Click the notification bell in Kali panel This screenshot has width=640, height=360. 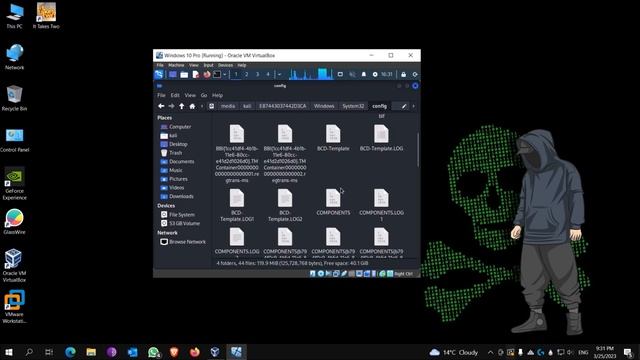pyautogui.click(x=364, y=74)
